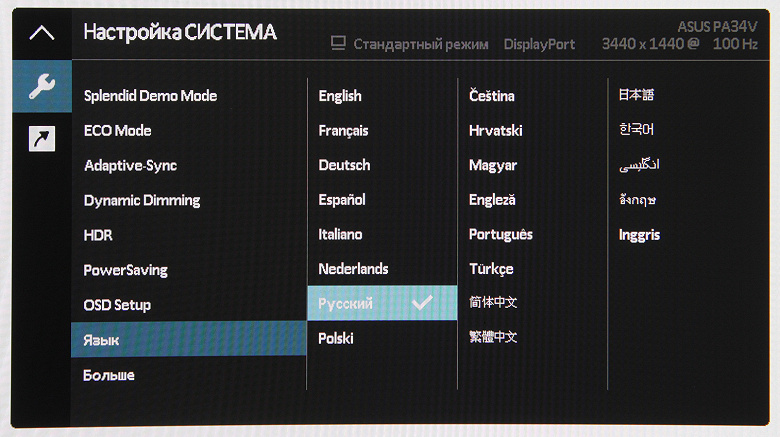The image size is (780, 437).
Task: Open Splendid Demo Mode setting
Action: click(151, 96)
